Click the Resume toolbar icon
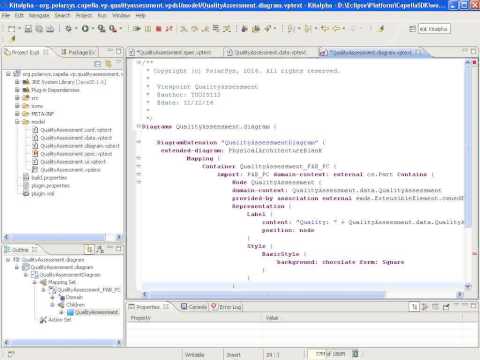The image size is (480, 360). (137, 29)
